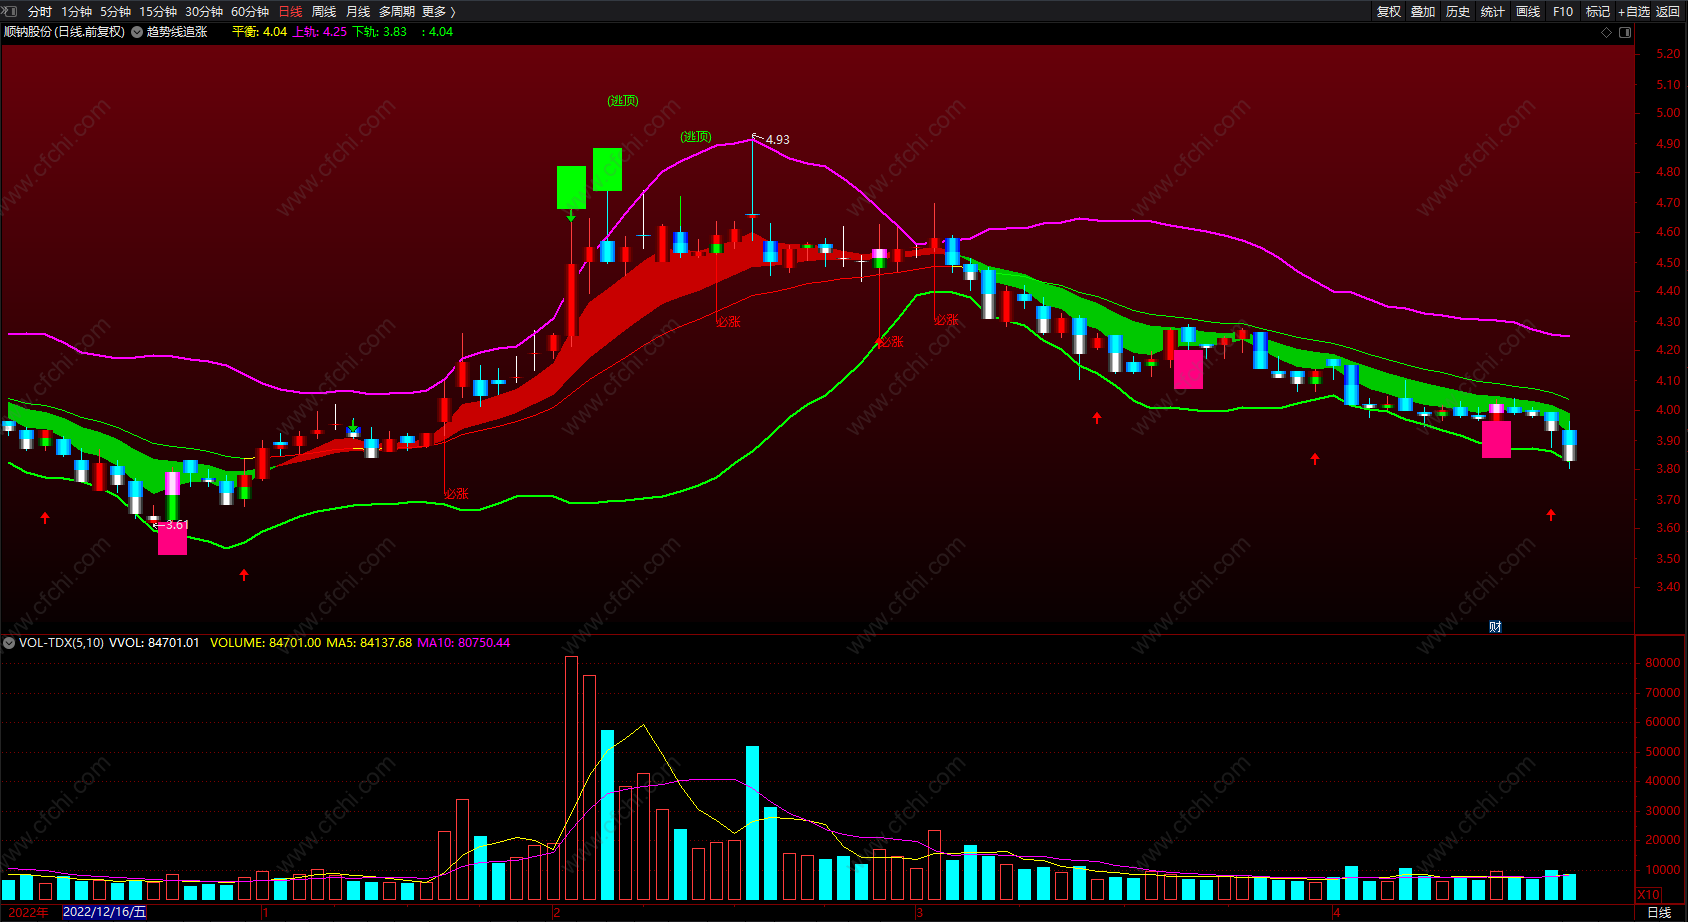
Task: Open F10 company information
Action: (x=1563, y=11)
